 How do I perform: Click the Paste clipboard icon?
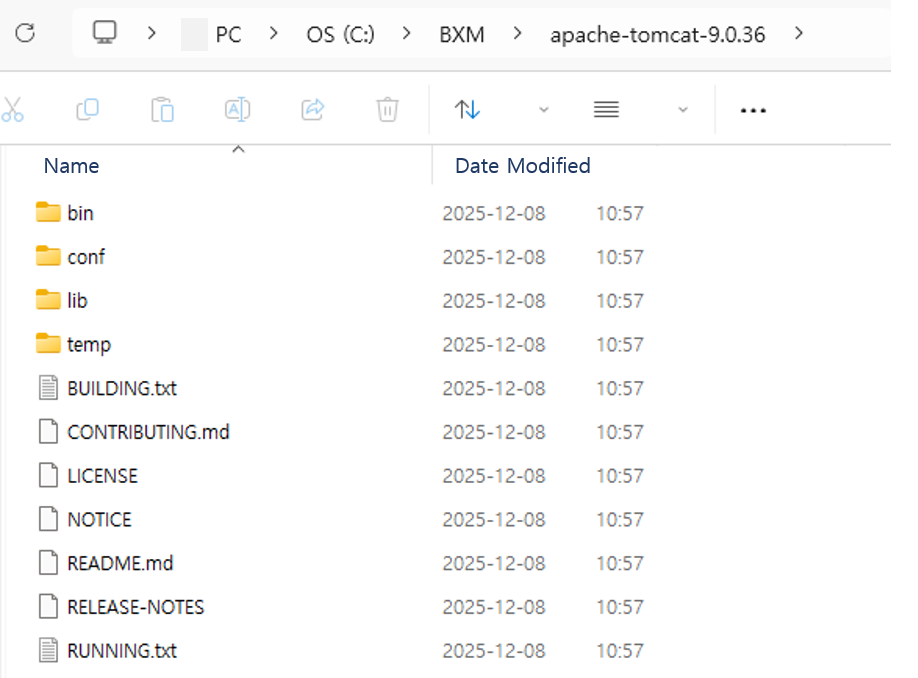(x=162, y=109)
